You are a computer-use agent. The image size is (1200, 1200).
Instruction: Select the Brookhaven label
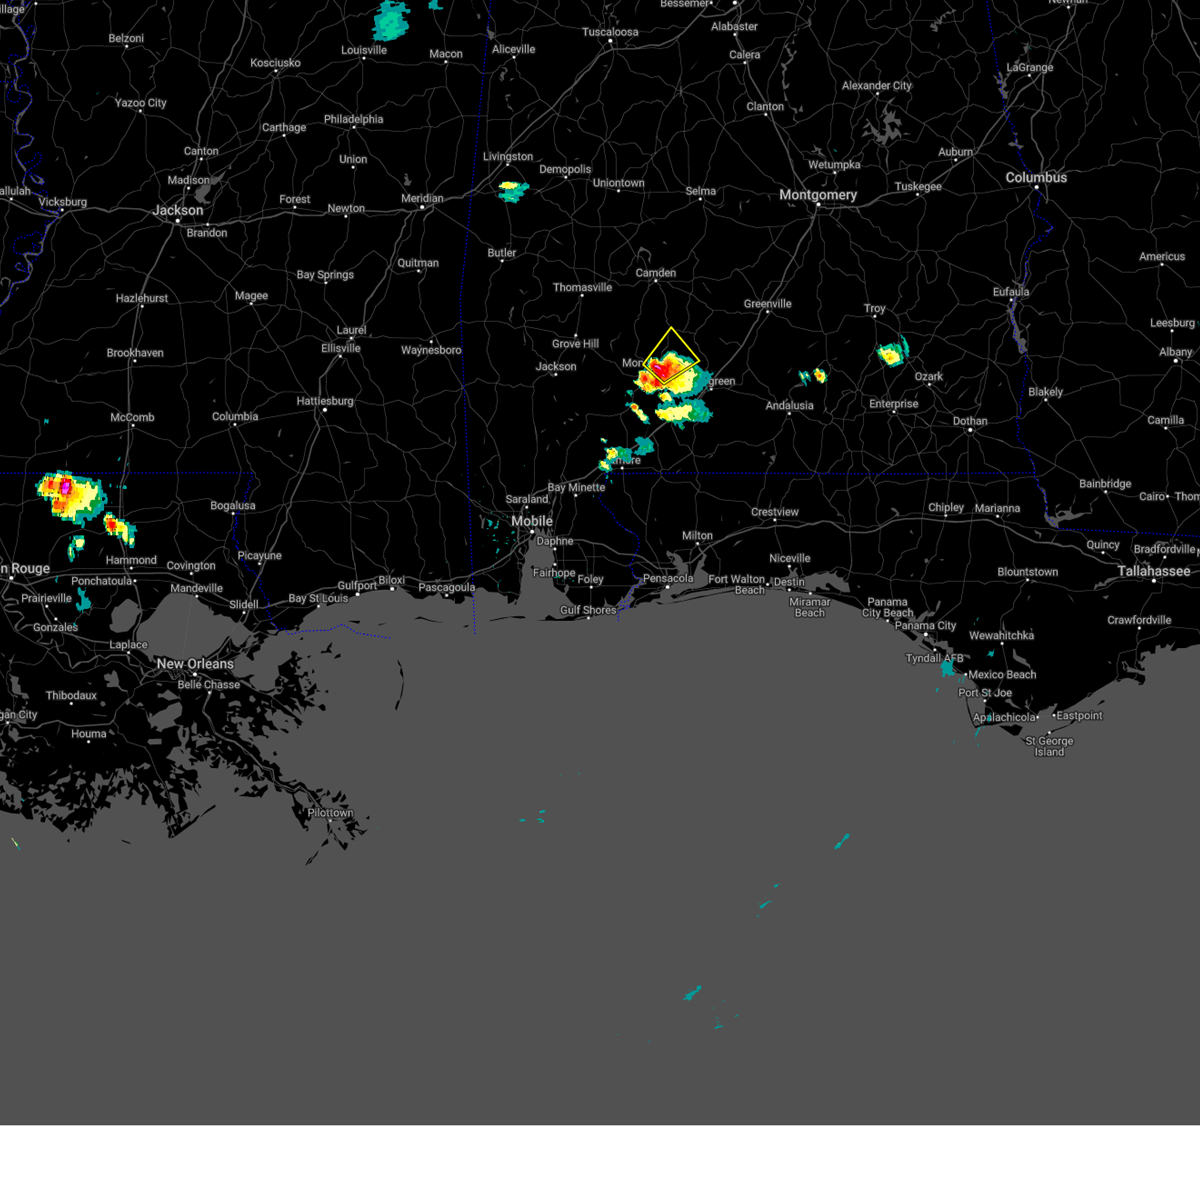(135, 353)
